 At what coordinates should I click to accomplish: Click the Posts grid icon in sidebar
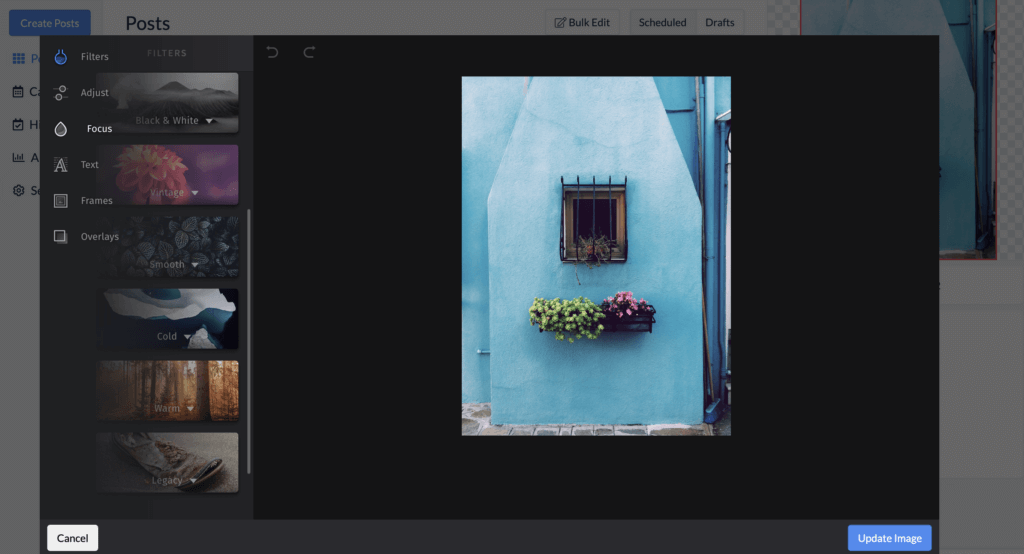point(19,59)
